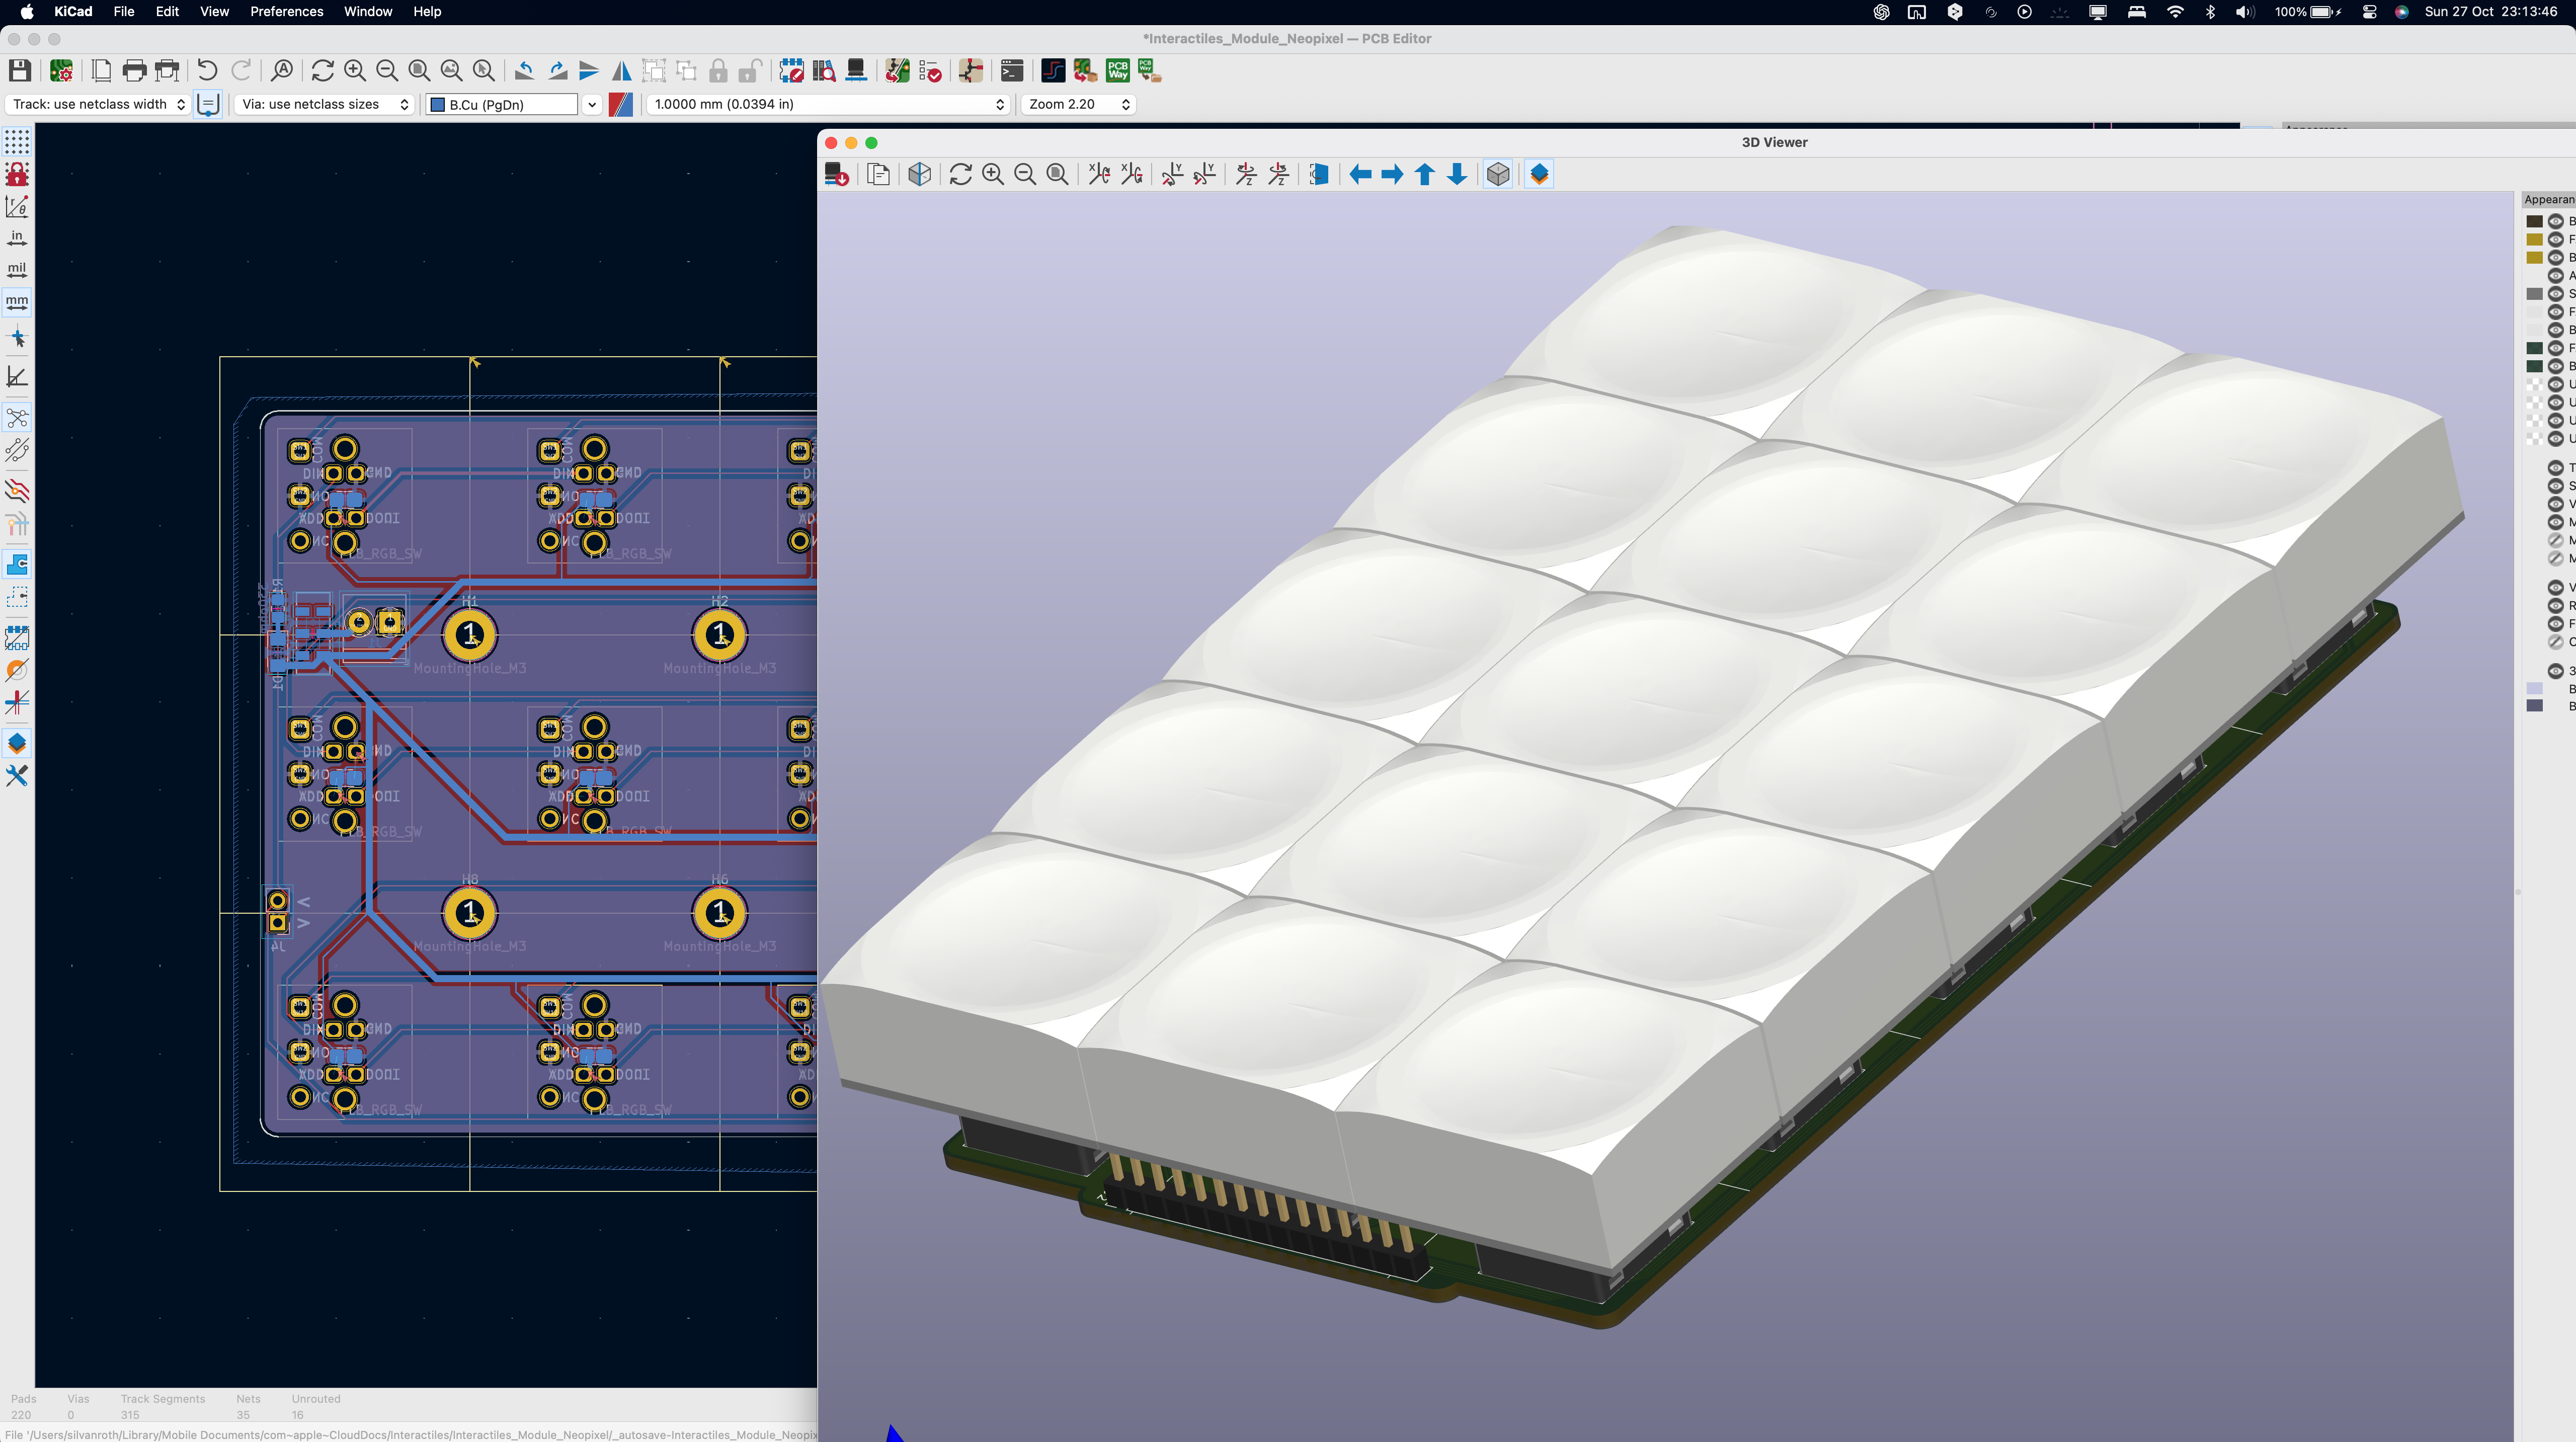Refresh the PCB editor view

[322, 70]
